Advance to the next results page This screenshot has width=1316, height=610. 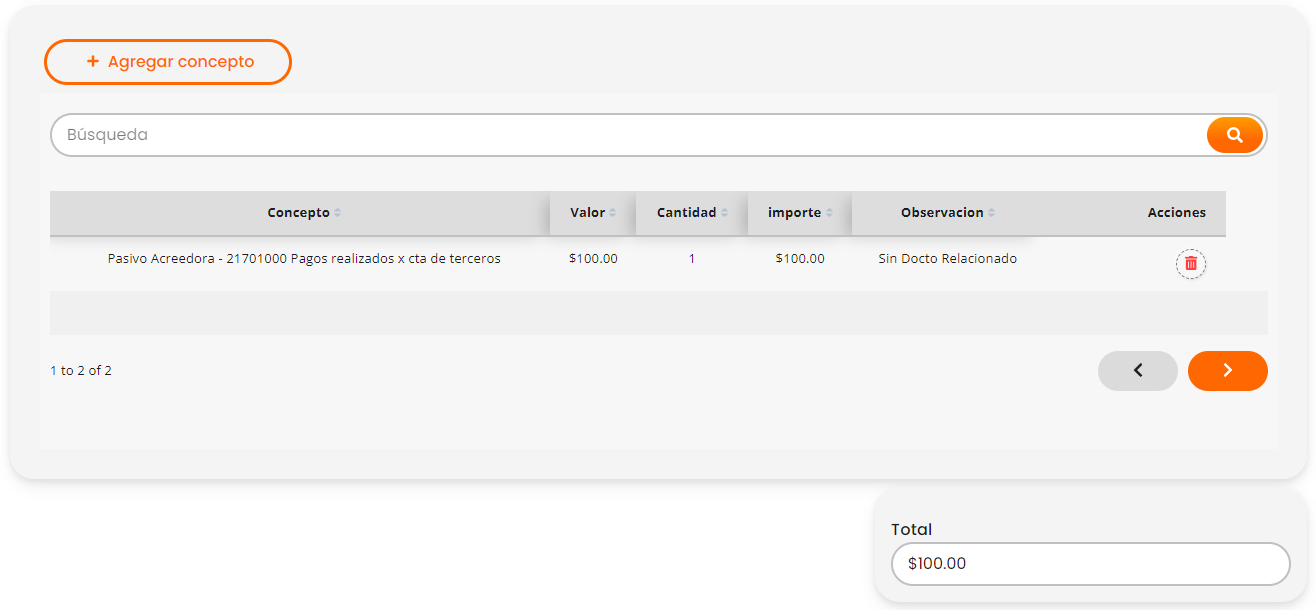click(1227, 371)
